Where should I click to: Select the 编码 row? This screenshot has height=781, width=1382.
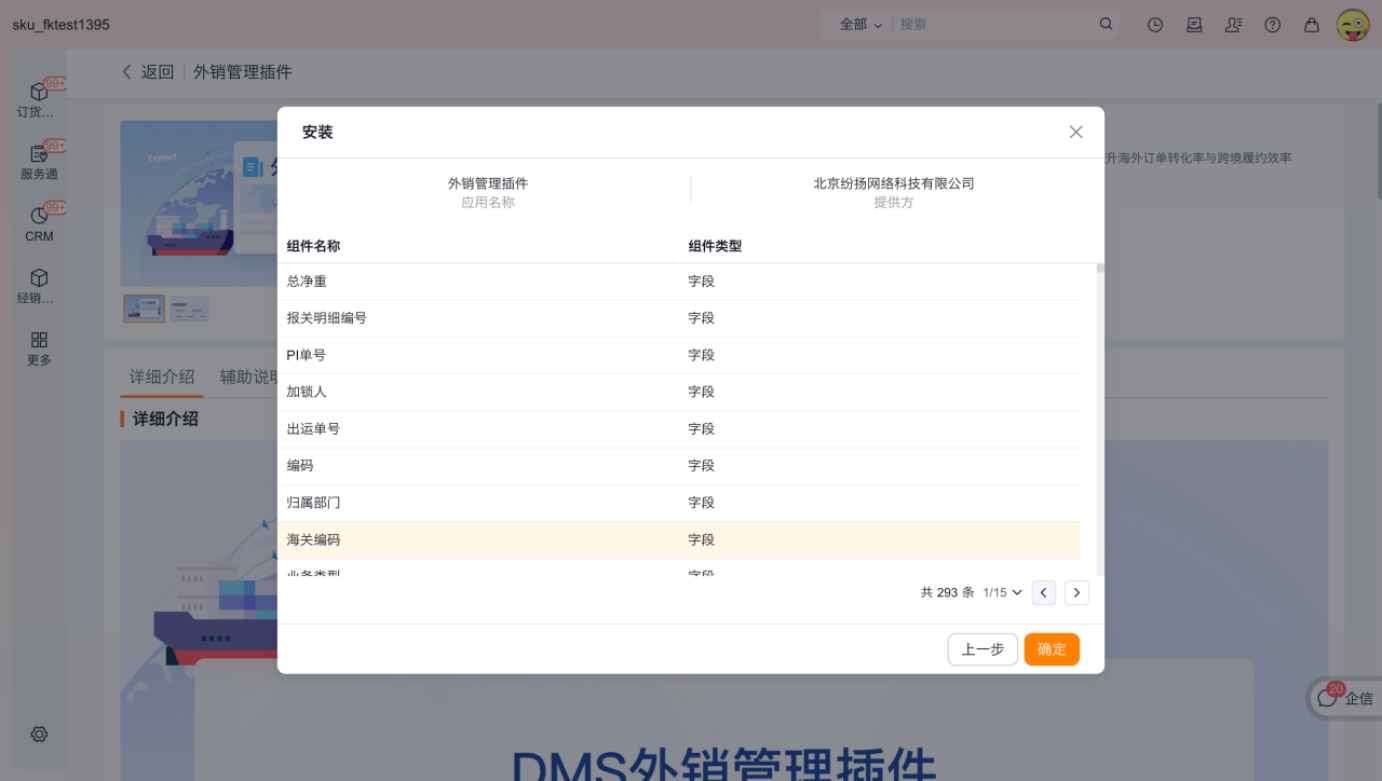(x=679, y=466)
